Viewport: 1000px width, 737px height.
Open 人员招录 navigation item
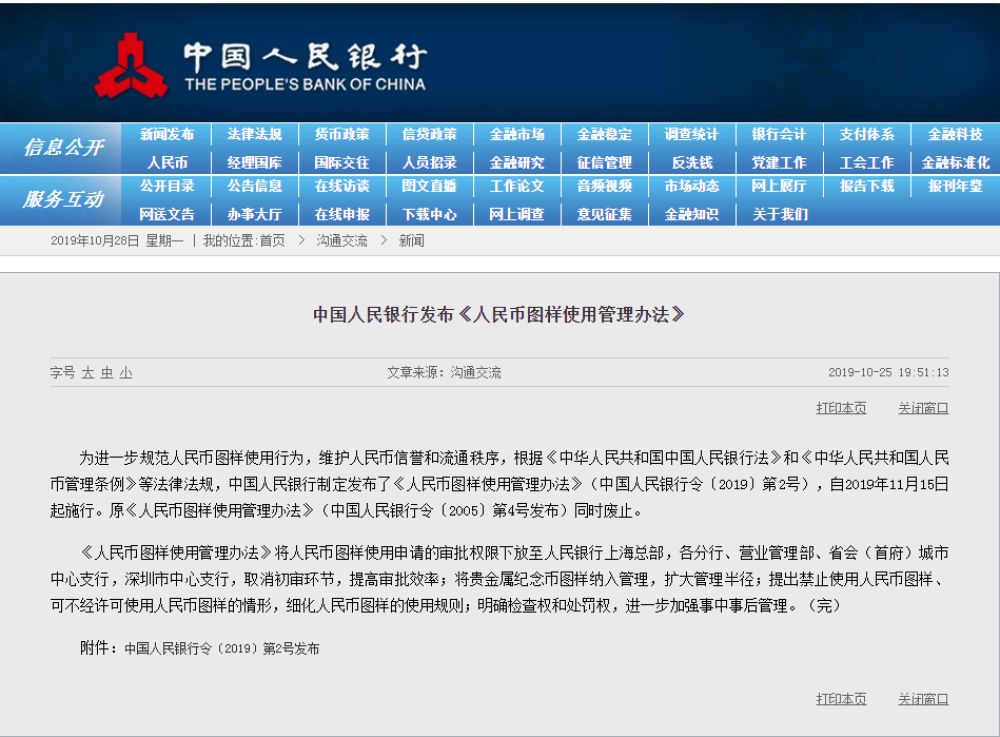tap(429, 163)
